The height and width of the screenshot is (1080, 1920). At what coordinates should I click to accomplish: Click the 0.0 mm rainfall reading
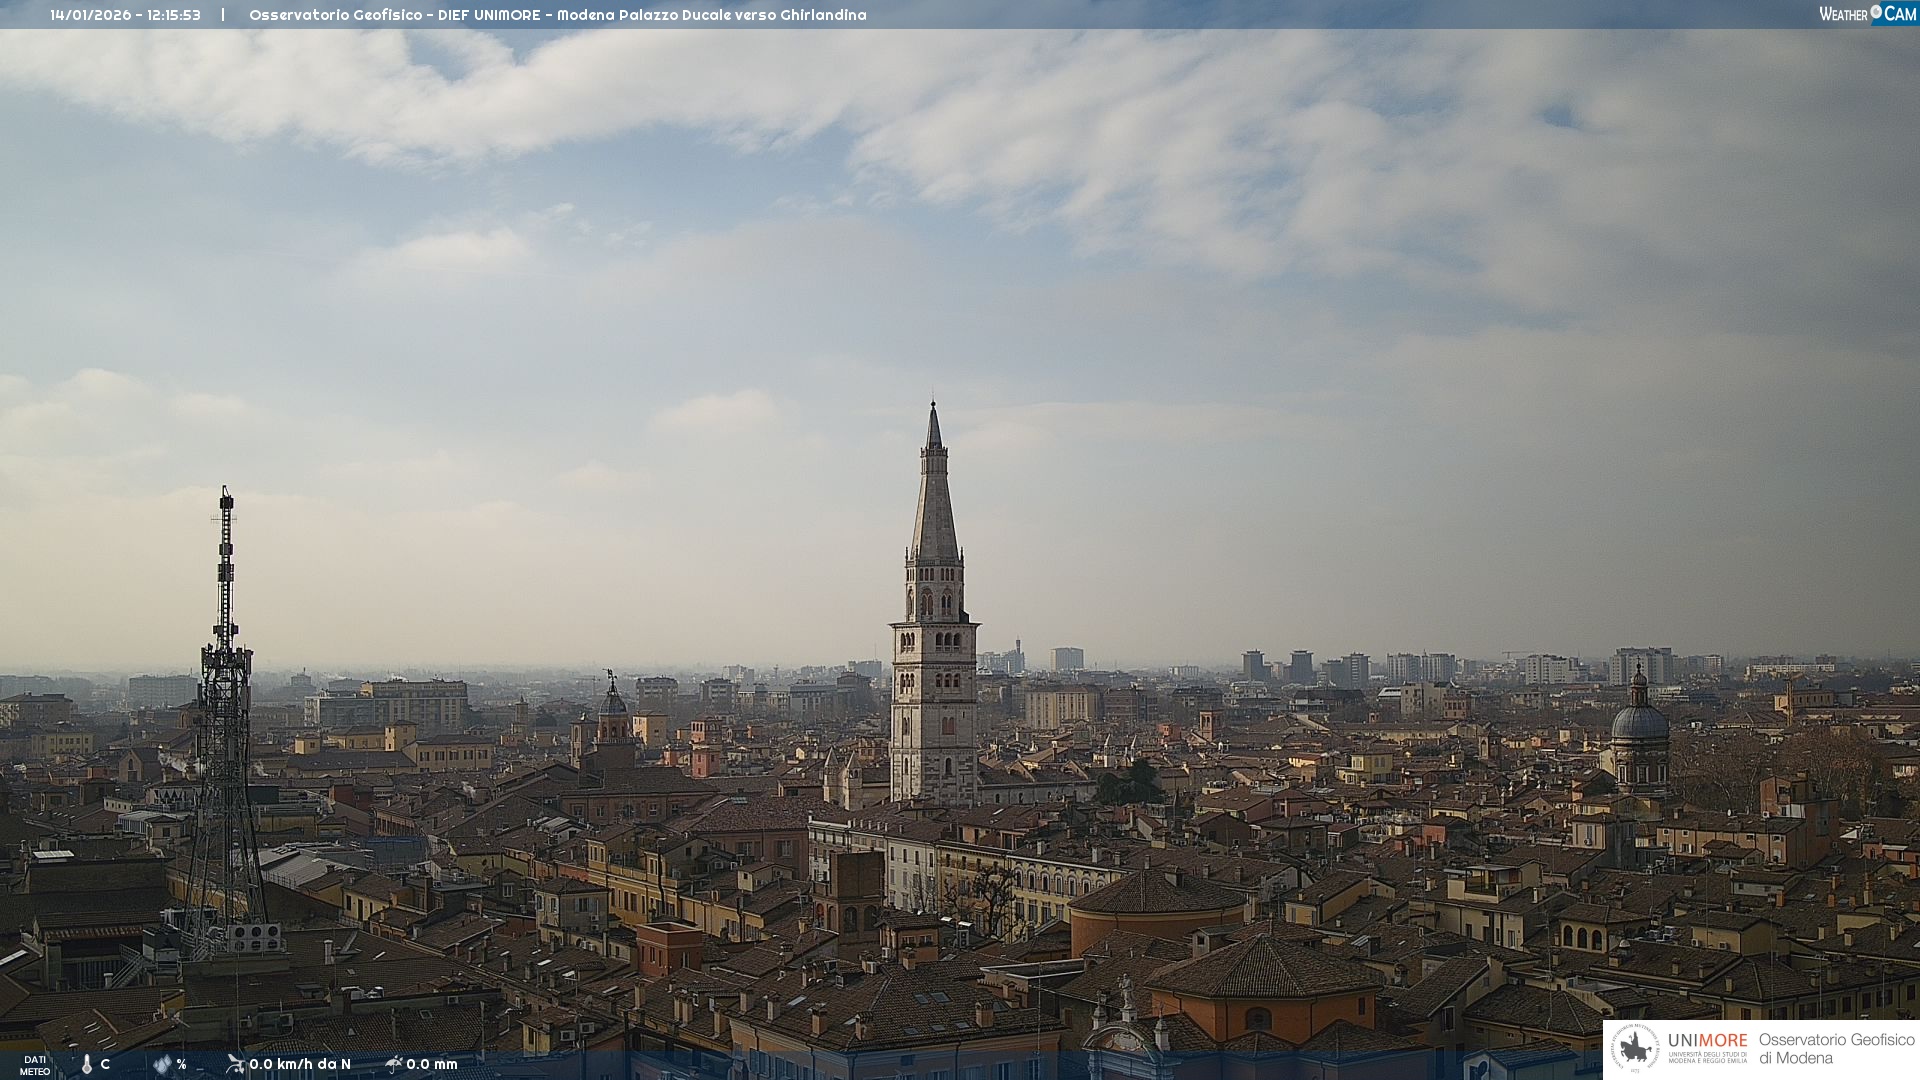[x=431, y=1064]
